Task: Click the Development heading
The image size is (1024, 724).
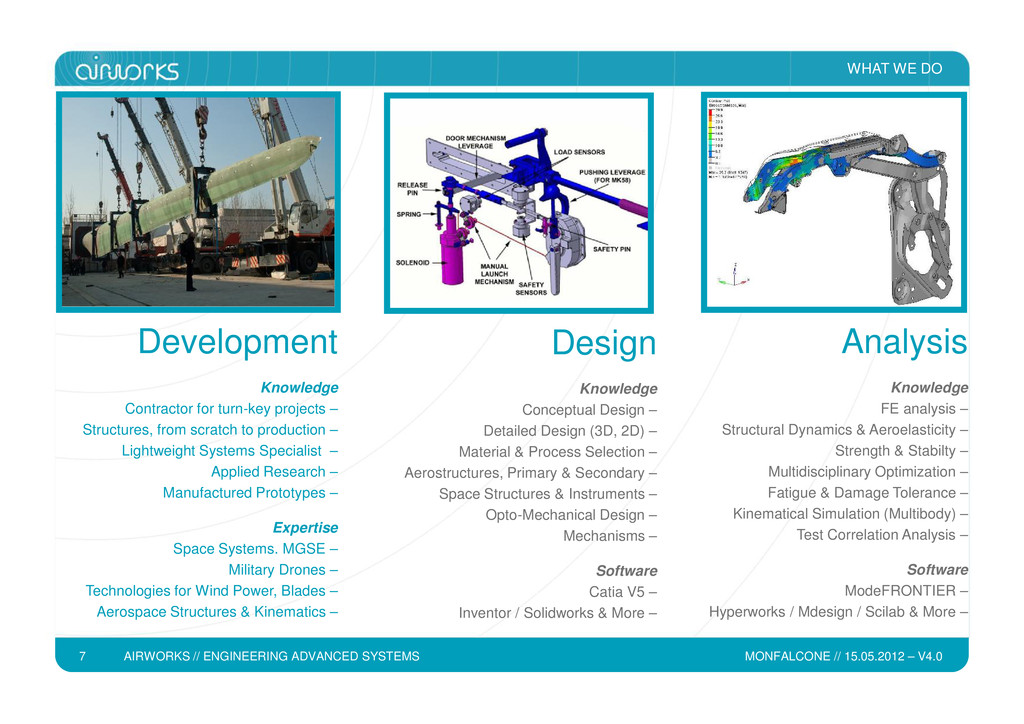Action: [x=238, y=343]
